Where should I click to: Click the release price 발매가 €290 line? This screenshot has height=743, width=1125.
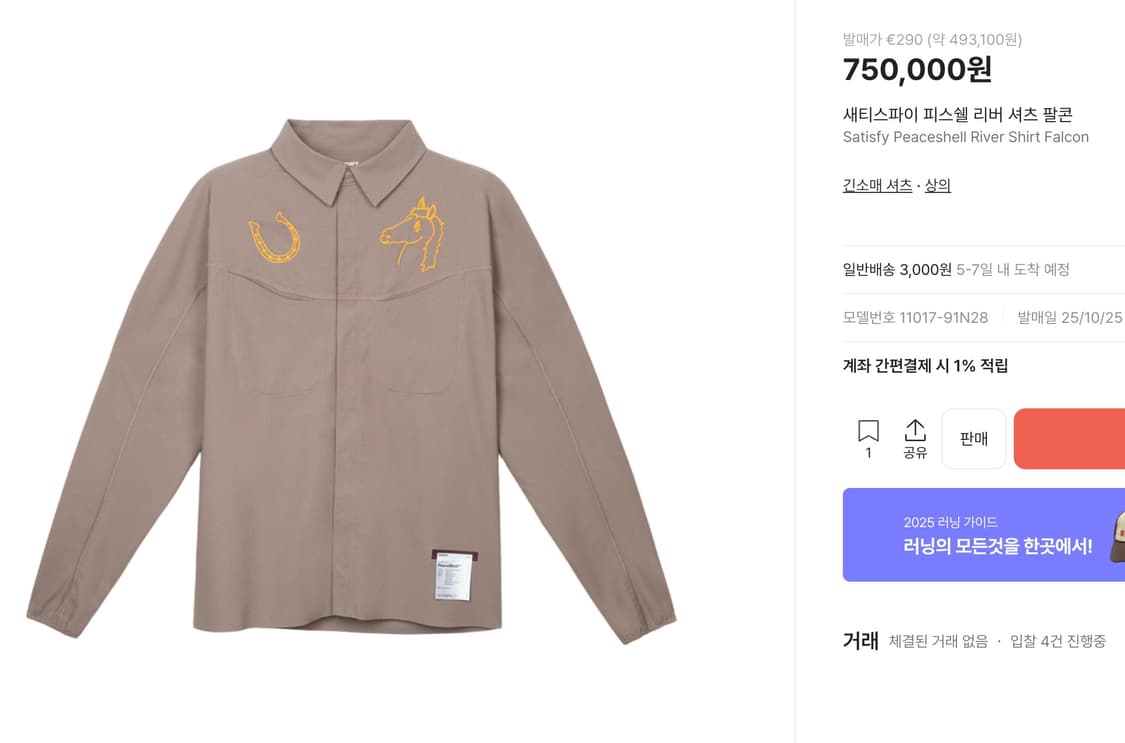pos(930,37)
